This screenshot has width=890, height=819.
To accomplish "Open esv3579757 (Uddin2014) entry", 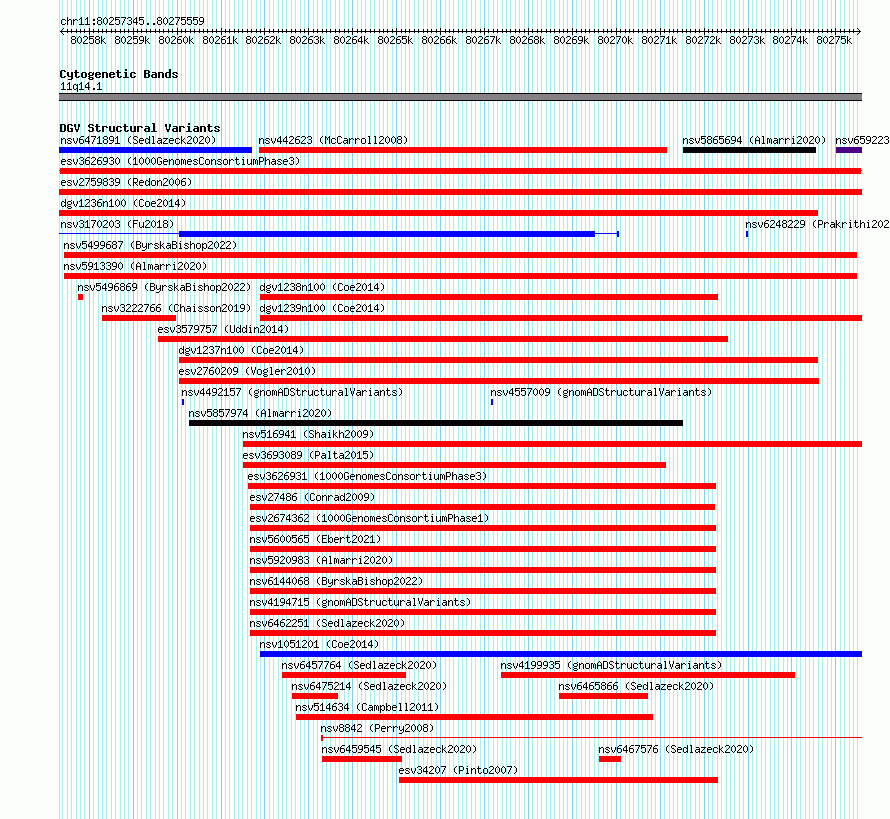I will click(223, 329).
